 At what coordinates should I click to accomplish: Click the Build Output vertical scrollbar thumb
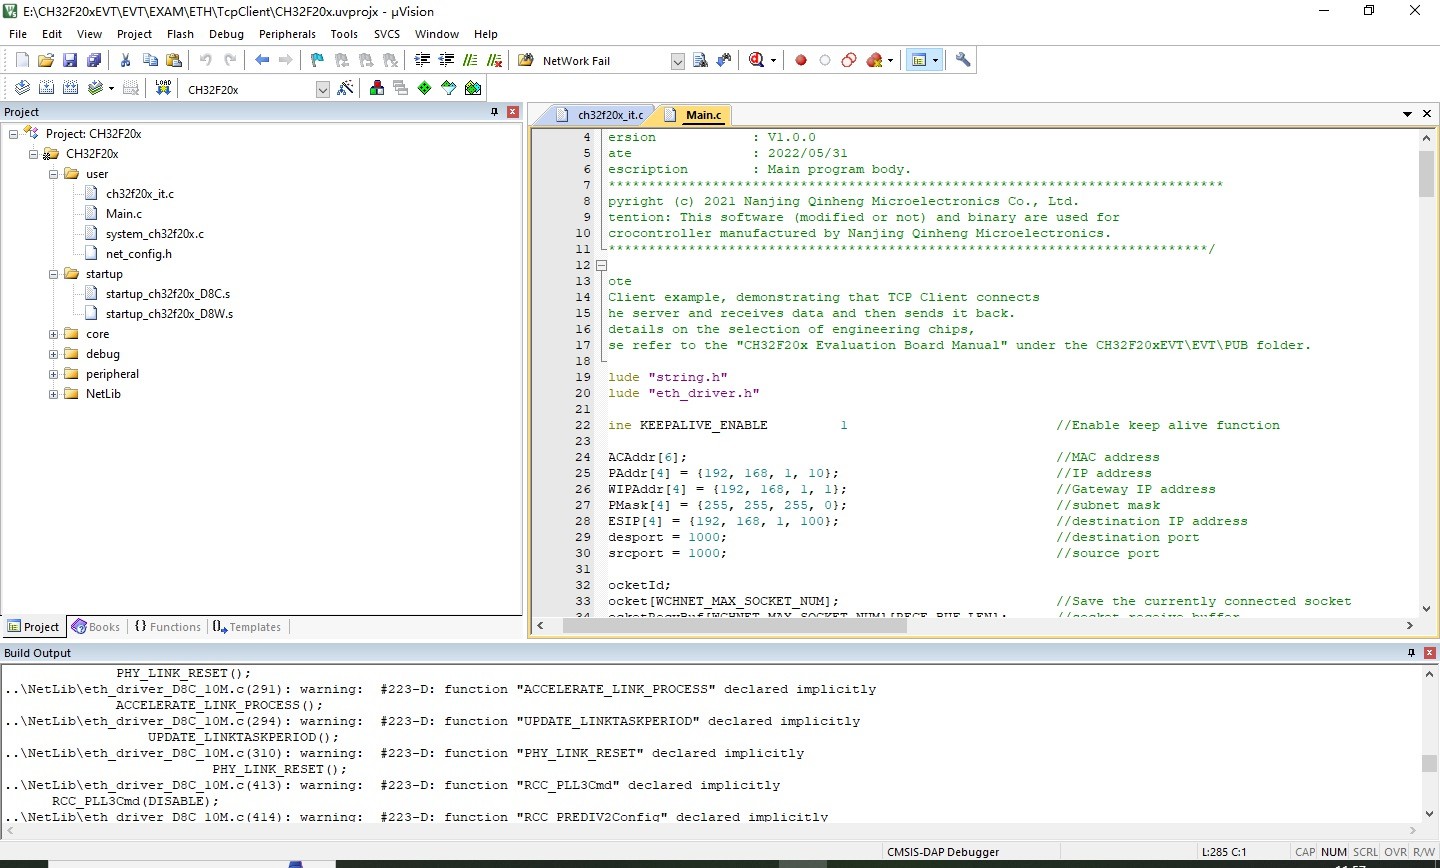[x=1430, y=763]
